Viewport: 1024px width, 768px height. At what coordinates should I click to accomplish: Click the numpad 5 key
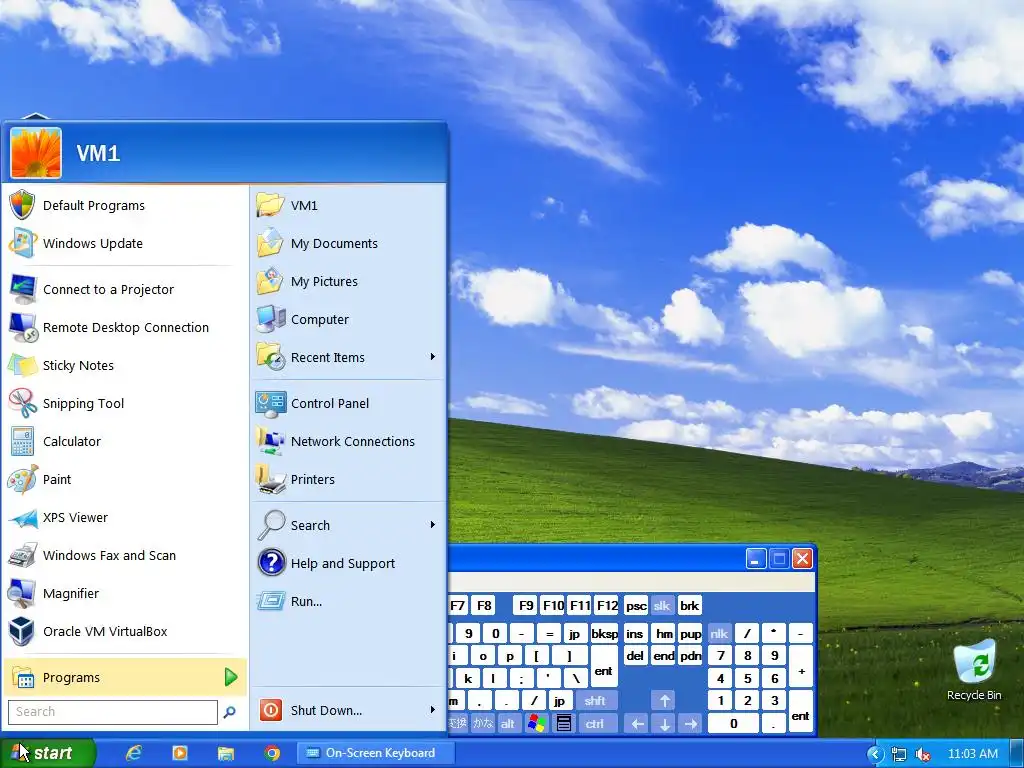click(748, 678)
